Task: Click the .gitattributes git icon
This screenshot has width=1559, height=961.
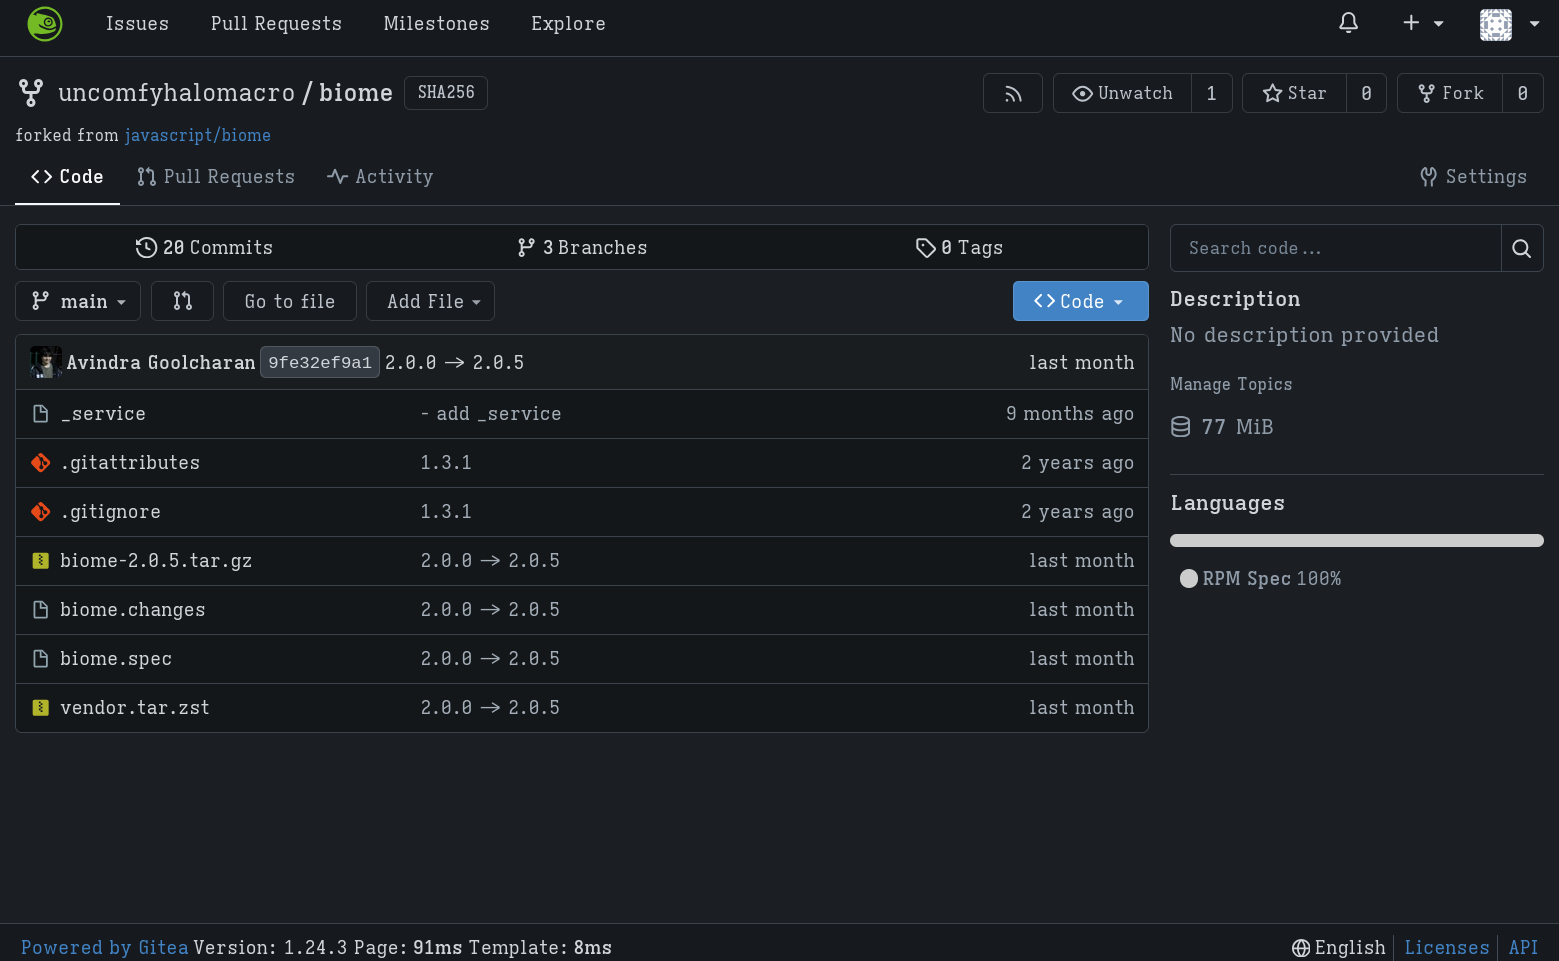Action: point(41,463)
